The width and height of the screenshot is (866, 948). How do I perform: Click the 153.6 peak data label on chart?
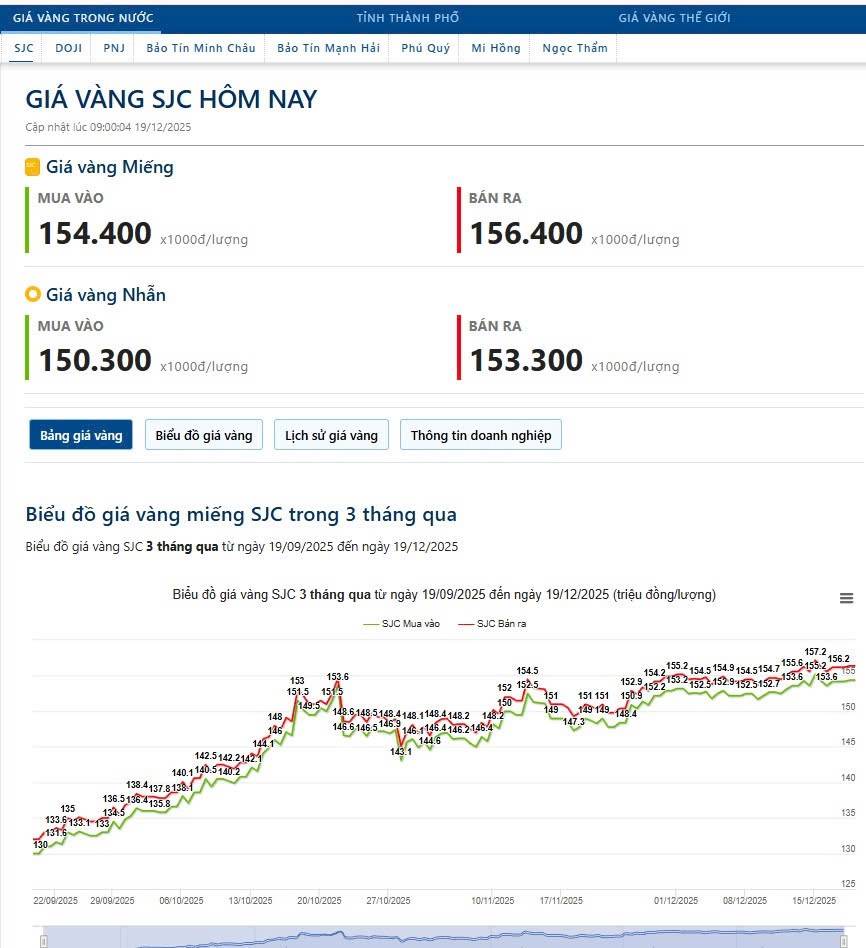337,677
